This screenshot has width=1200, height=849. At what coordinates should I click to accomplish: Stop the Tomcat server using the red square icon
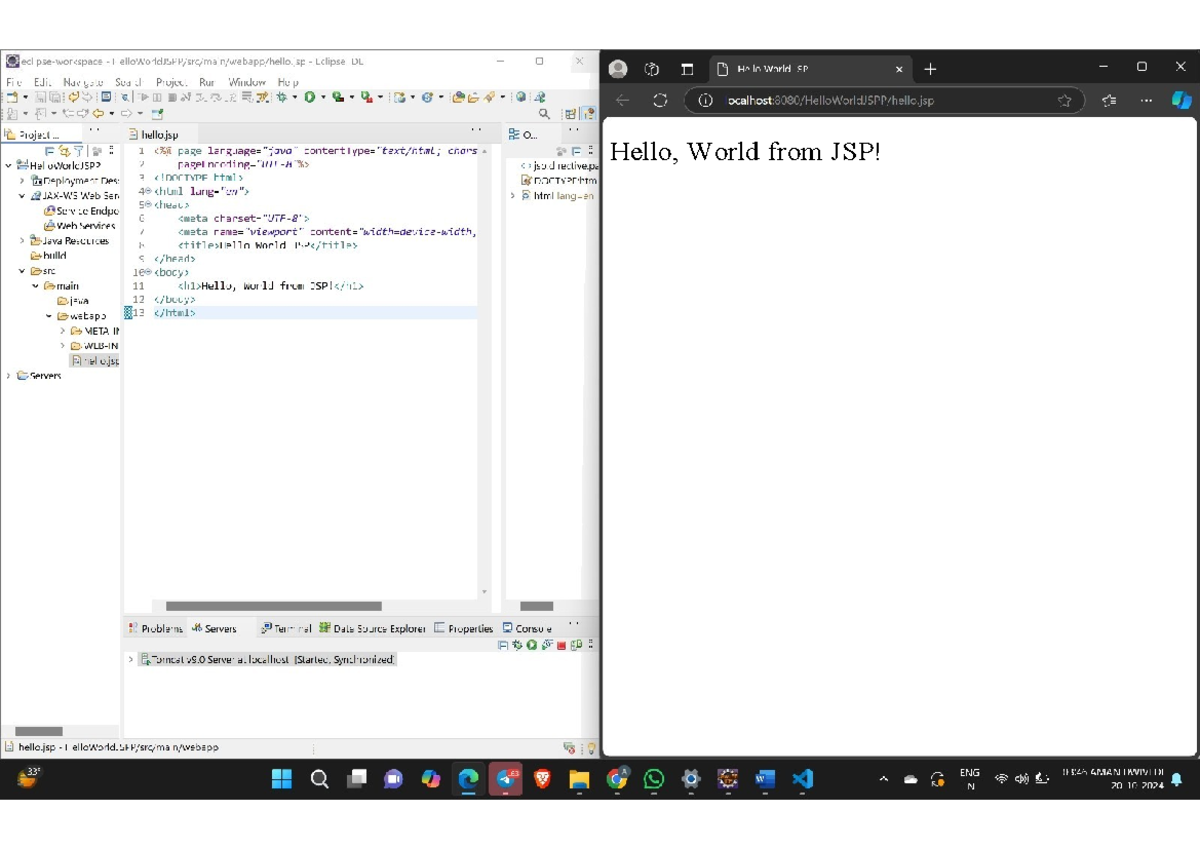[560, 645]
